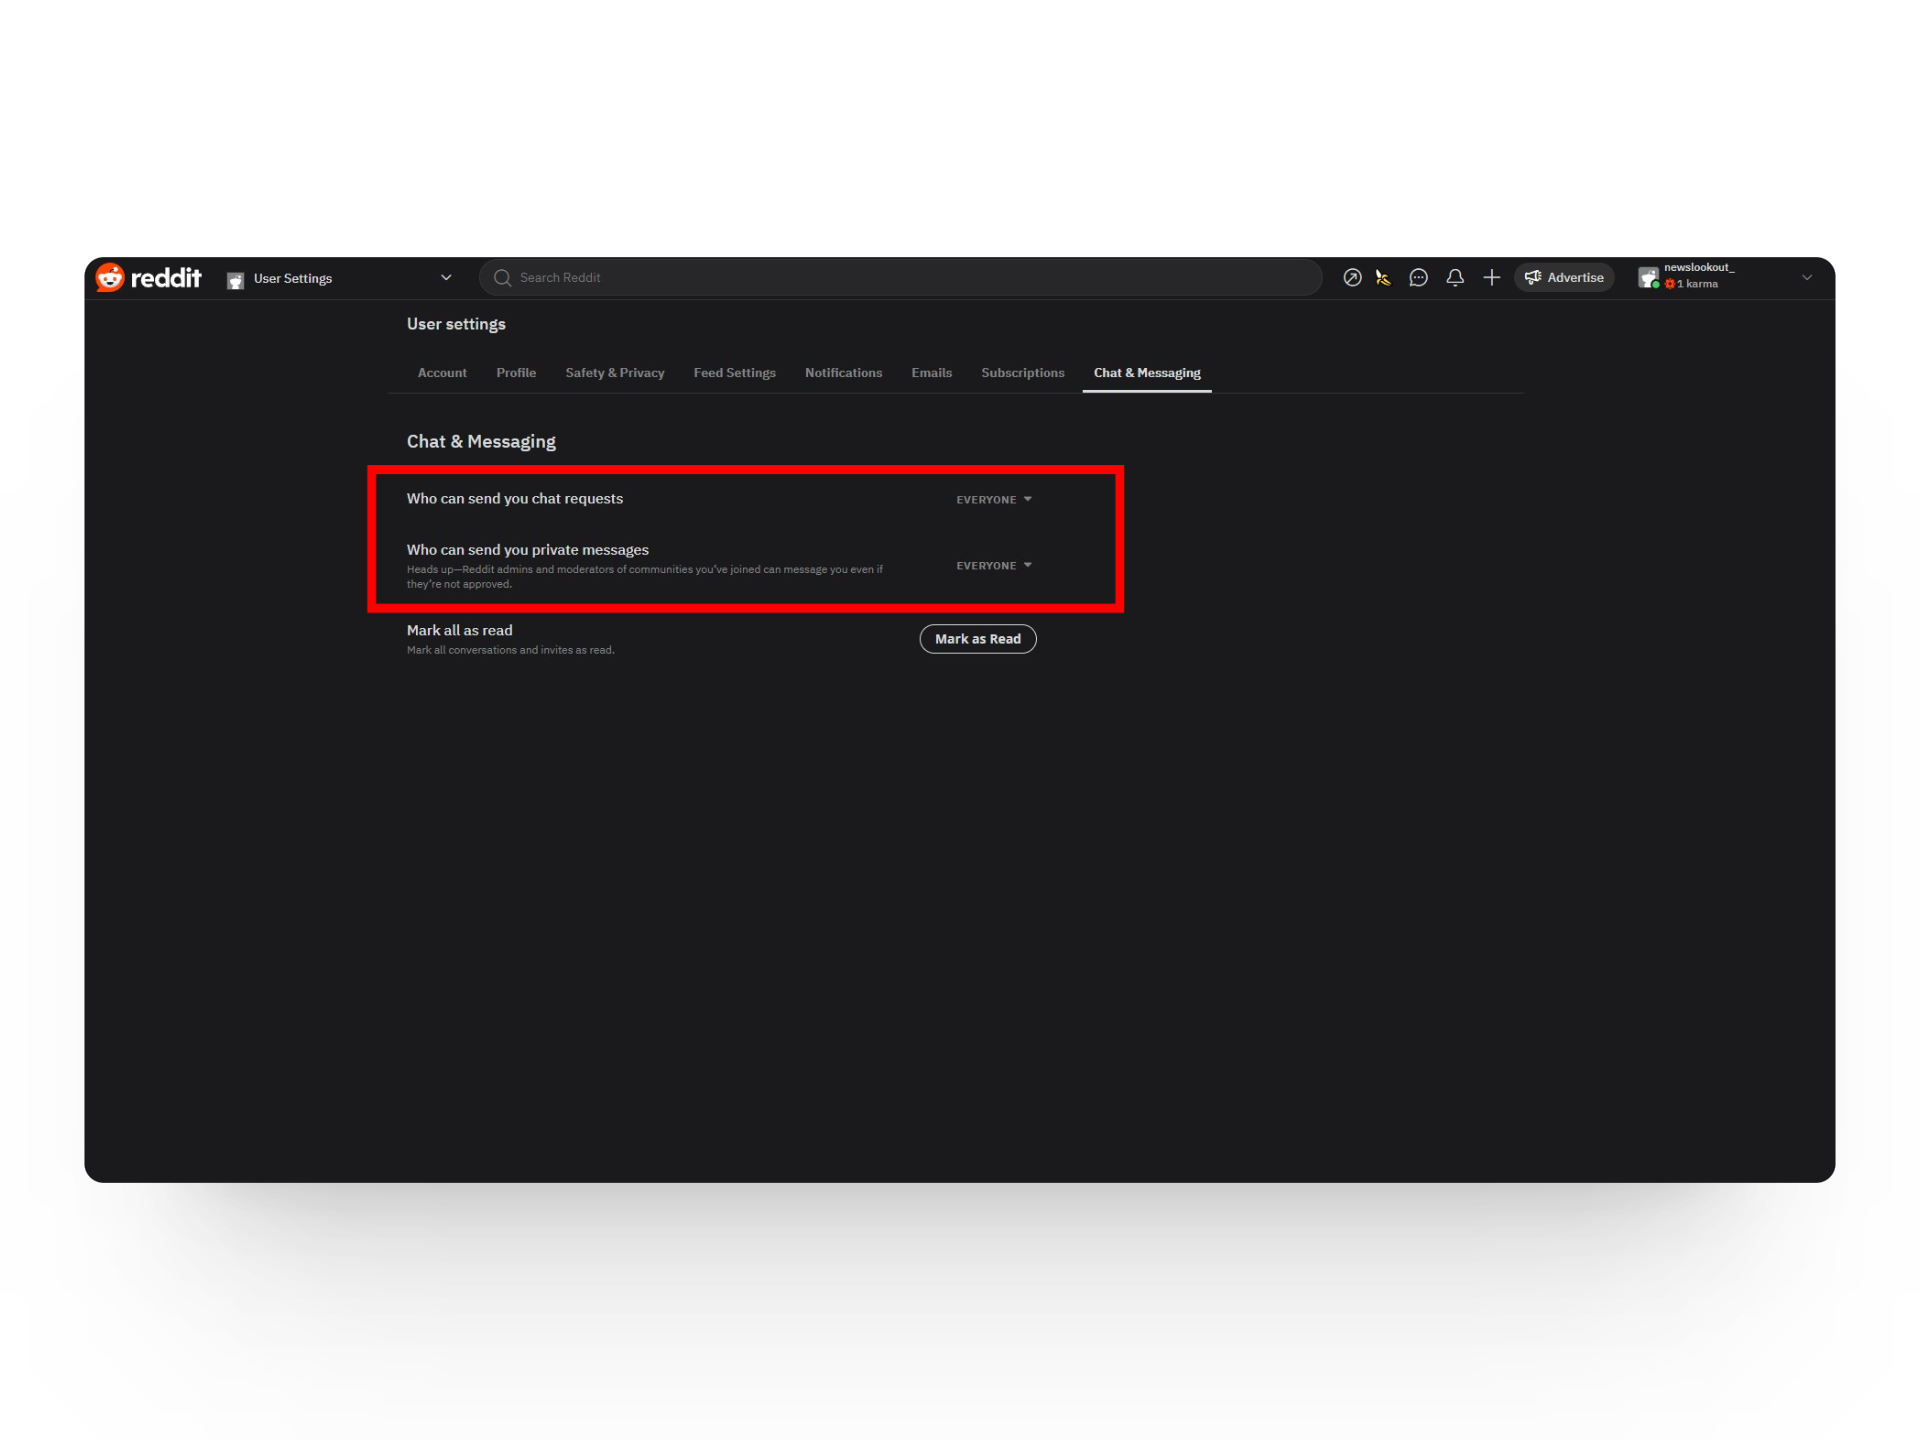Focus the Search Reddit field
Viewport: 1920px width, 1440px height.
[x=900, y=277]
